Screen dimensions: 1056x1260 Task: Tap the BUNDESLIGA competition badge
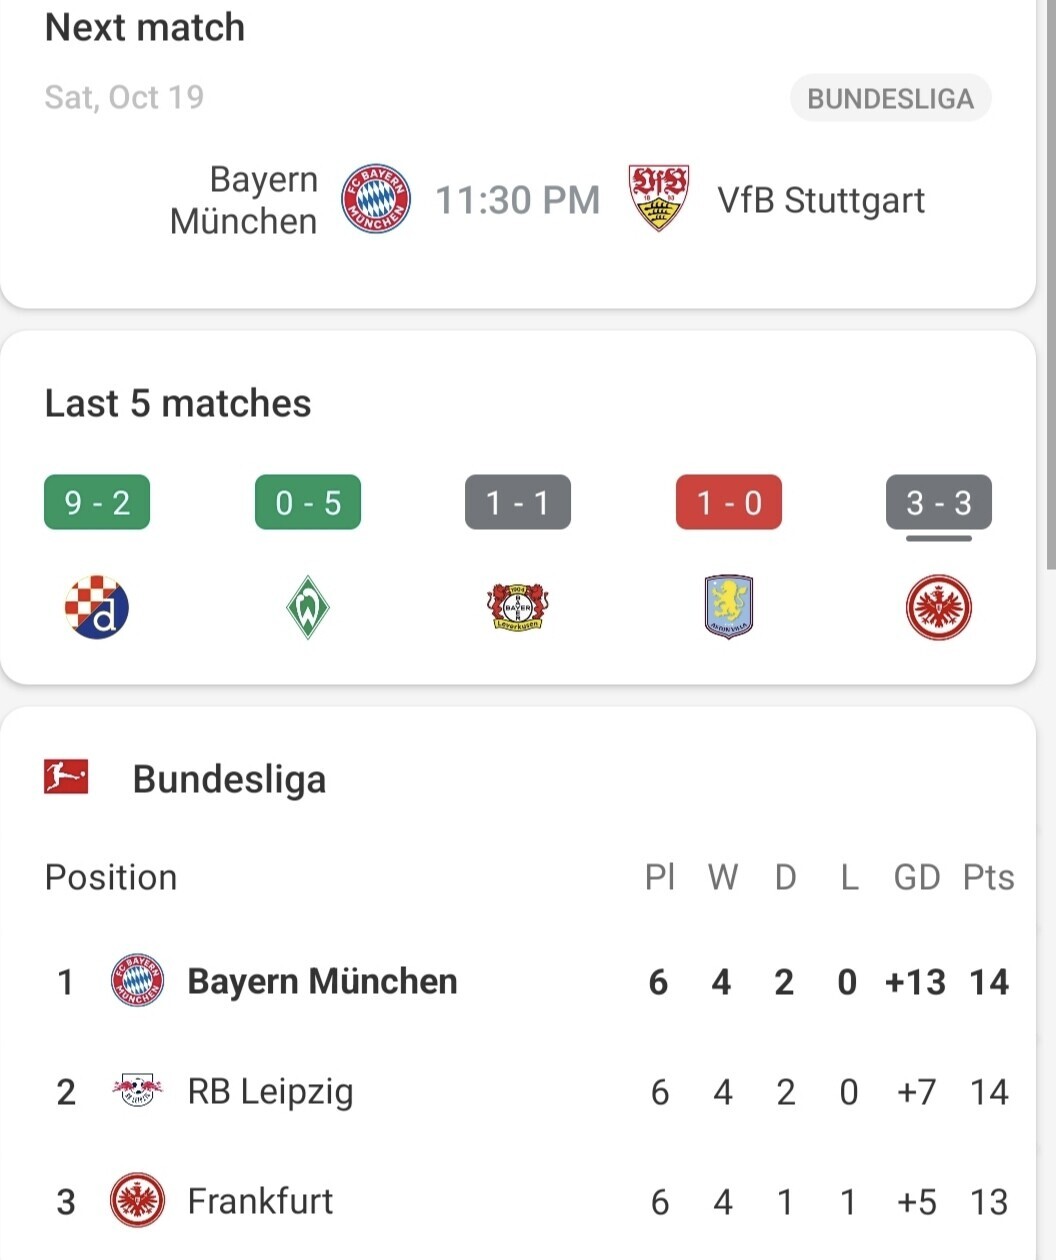[891, 98]
